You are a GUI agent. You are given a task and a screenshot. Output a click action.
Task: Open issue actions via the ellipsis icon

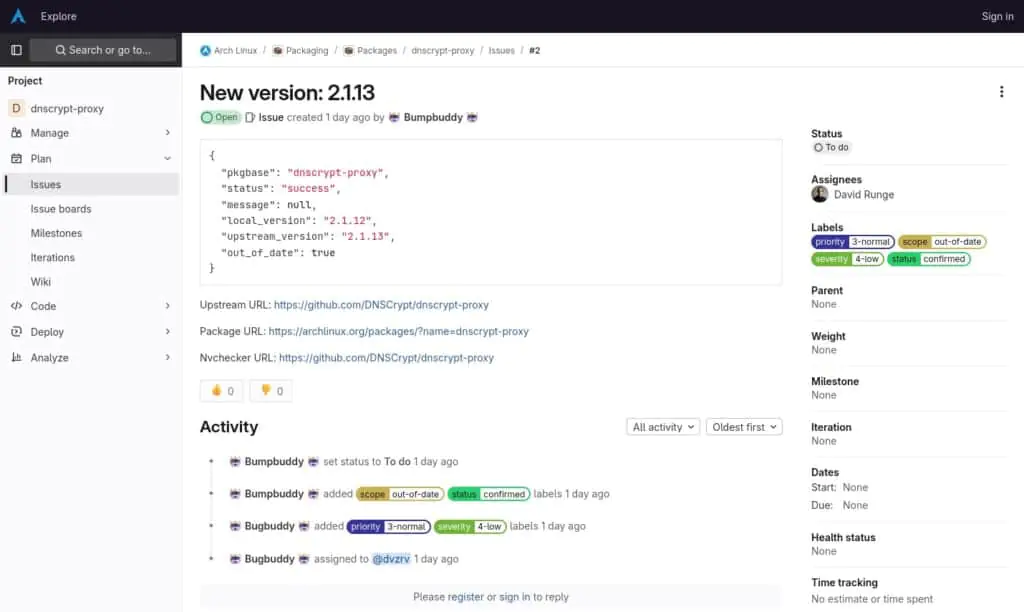[x=1002, y=91]
